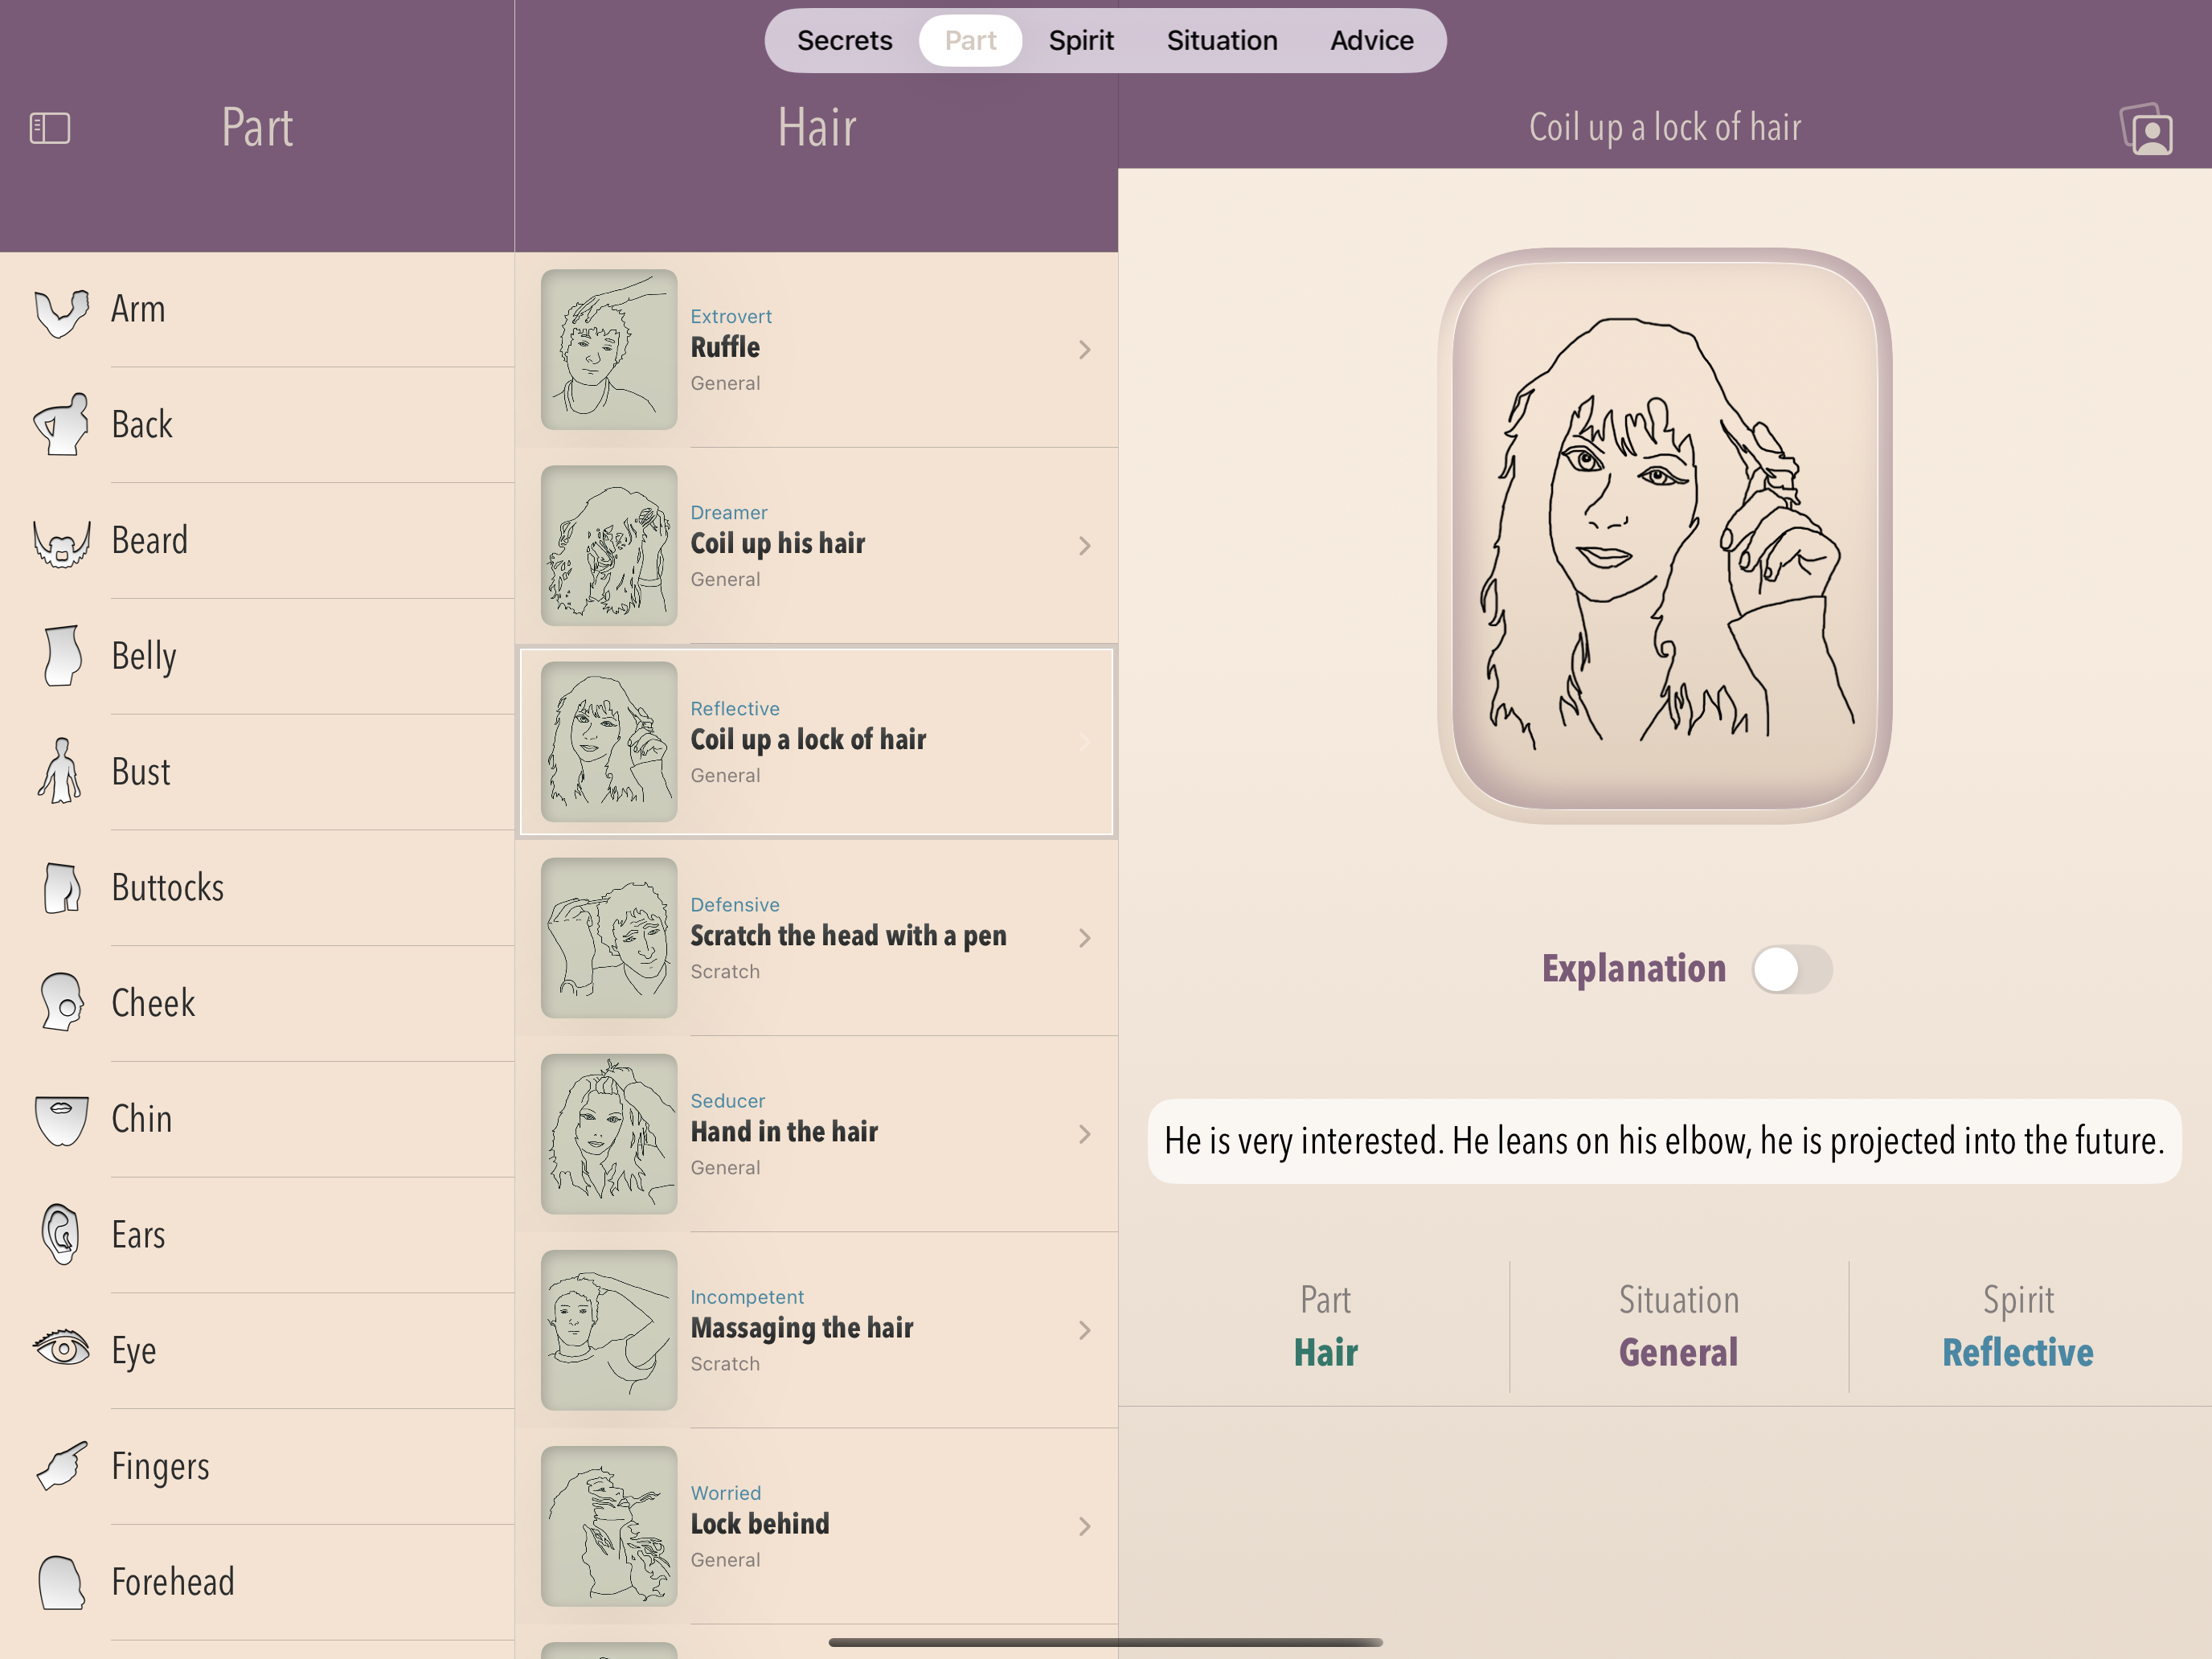
Task: Tap the 'Part' sidebar header
Action: click(x=257, y=128)
